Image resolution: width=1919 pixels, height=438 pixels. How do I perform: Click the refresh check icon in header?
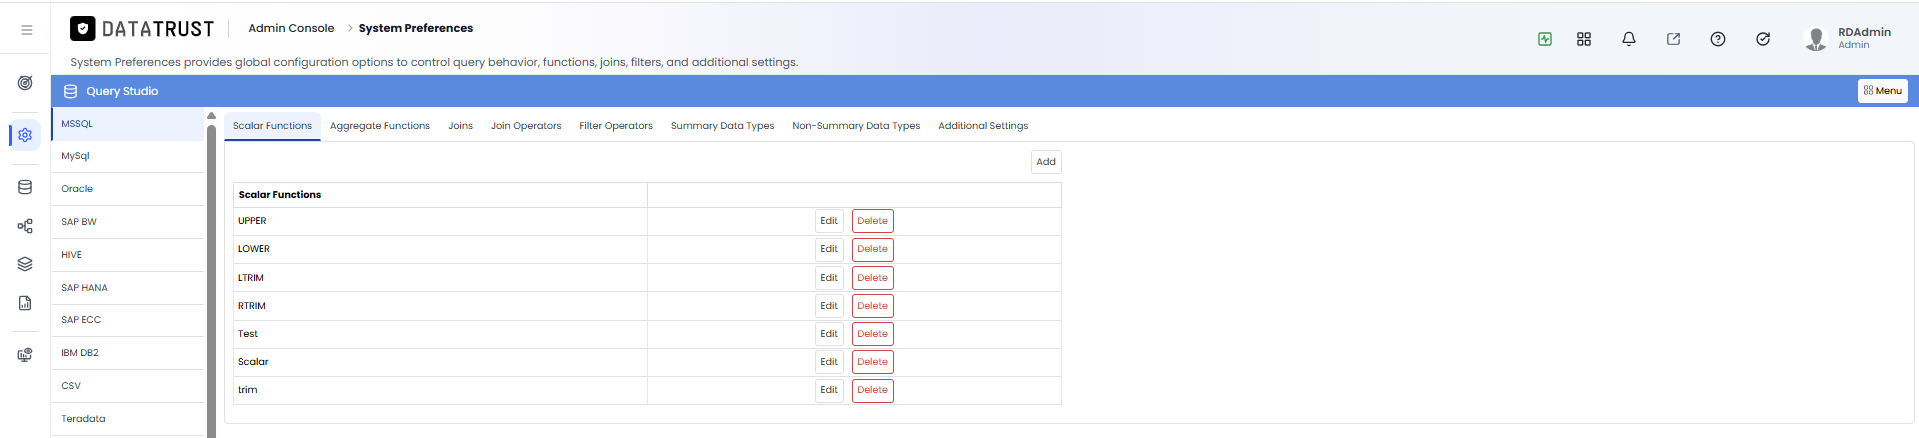coord(1763,39)
